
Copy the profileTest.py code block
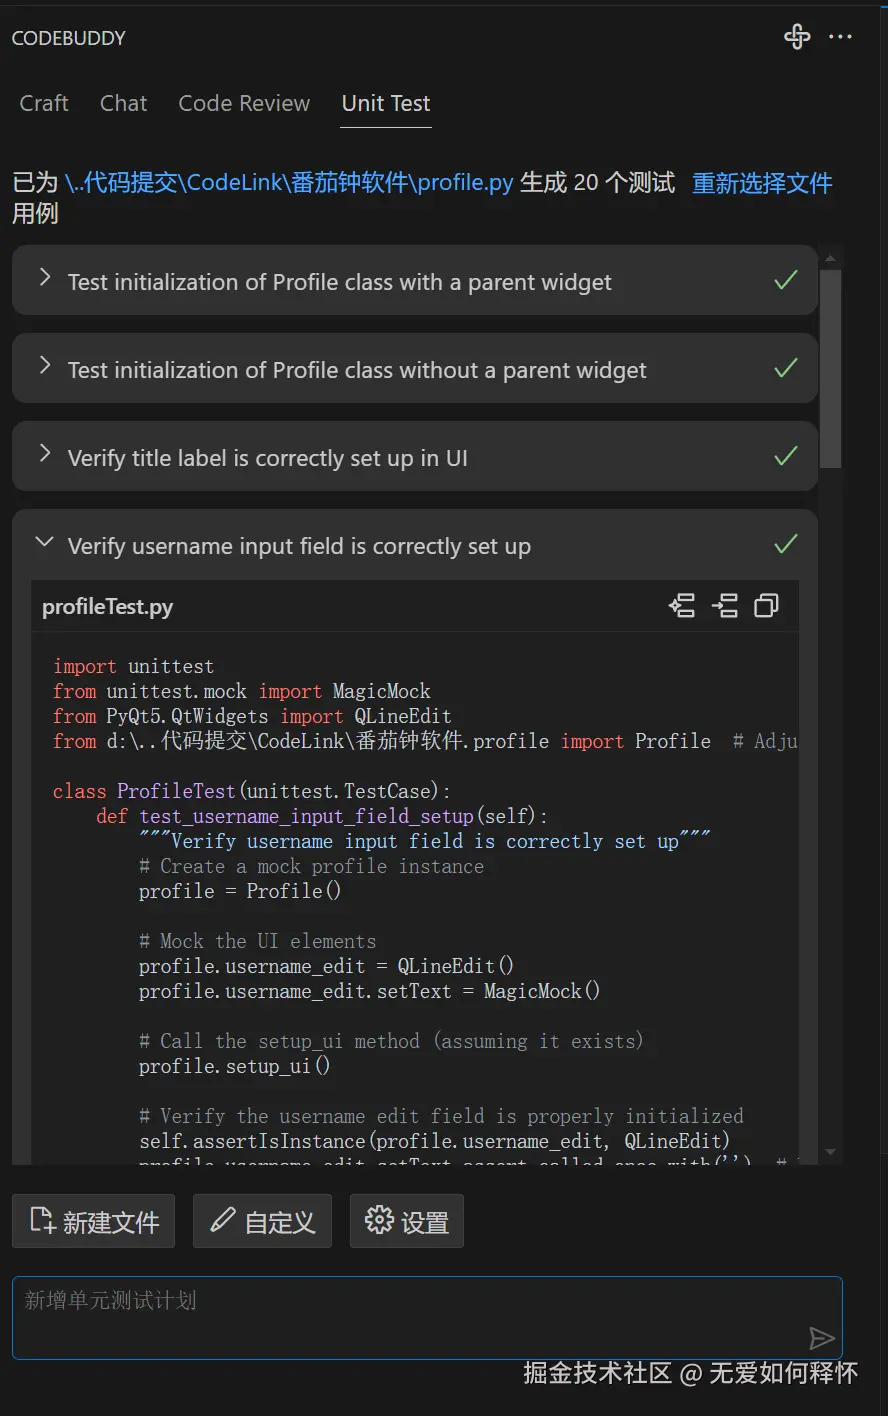[767, 606]
